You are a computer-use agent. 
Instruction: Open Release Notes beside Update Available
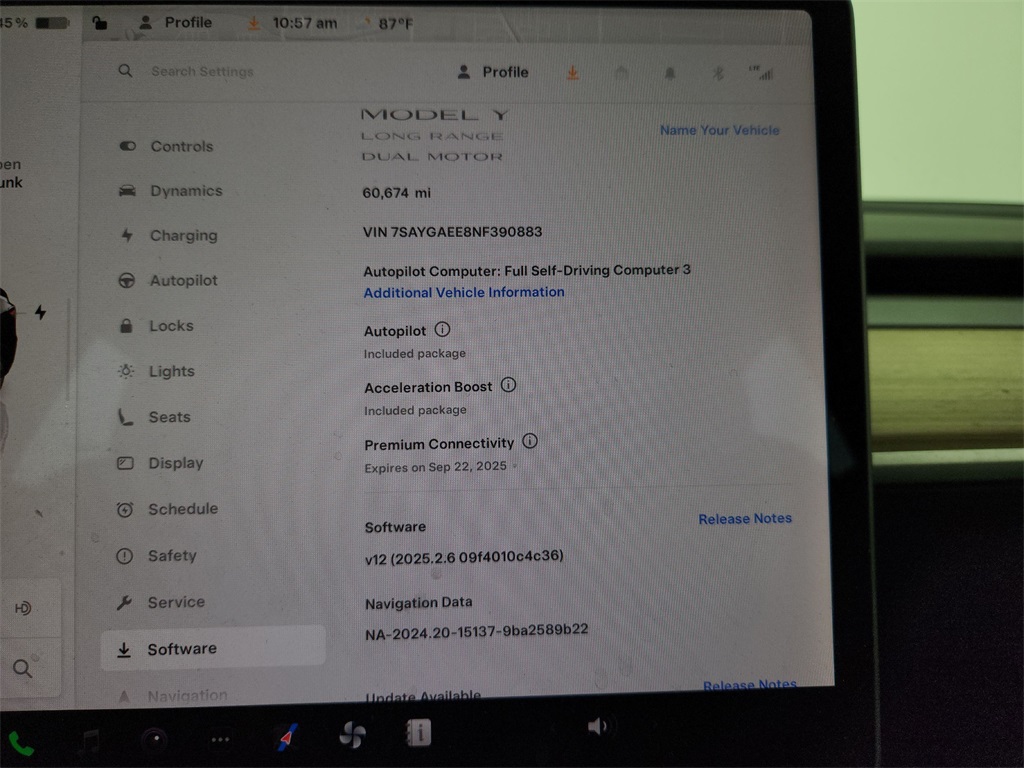tap(750, 684)
